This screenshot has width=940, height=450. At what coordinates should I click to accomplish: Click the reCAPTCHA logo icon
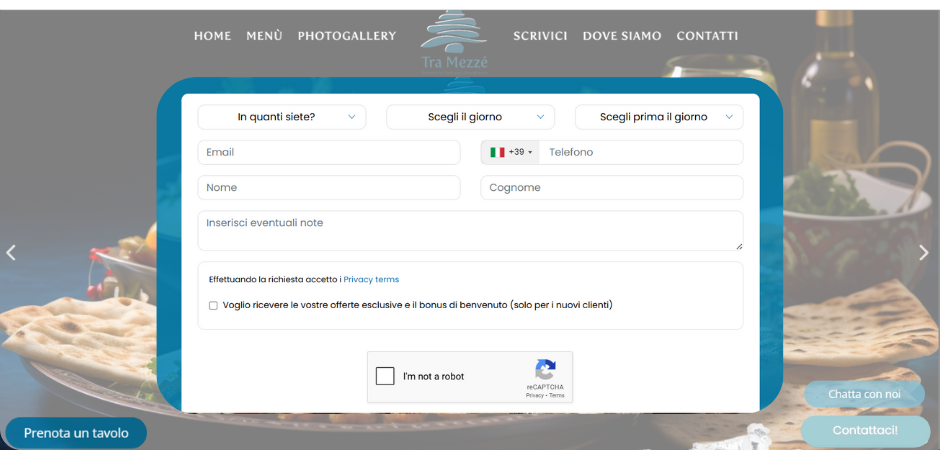click(545, 369)
